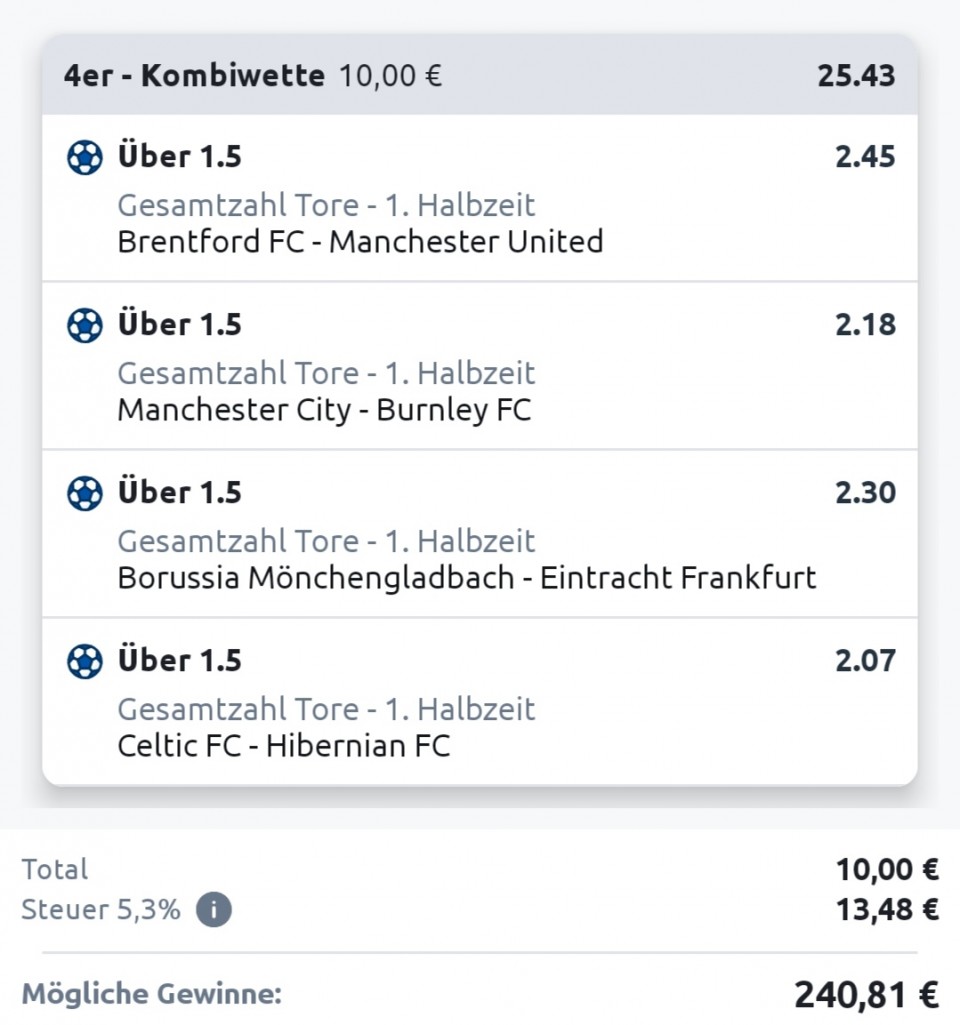Open Manchester City - Burnley FC match
The height and width of the screenshot is (1025, 960).
pyautogui.click(x=324, y=410)
